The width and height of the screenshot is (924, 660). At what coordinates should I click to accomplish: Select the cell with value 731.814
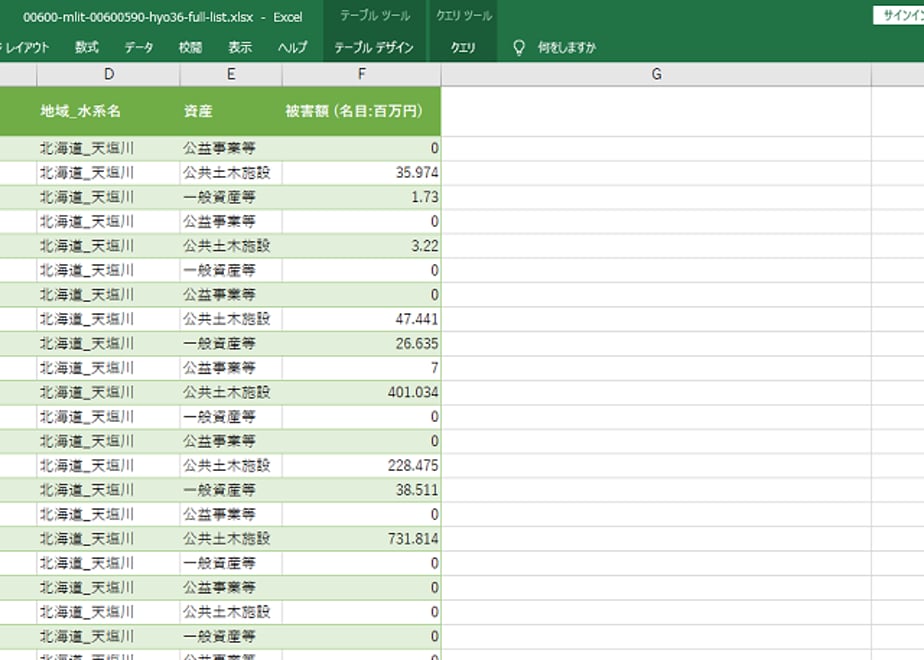click(362, 539)
